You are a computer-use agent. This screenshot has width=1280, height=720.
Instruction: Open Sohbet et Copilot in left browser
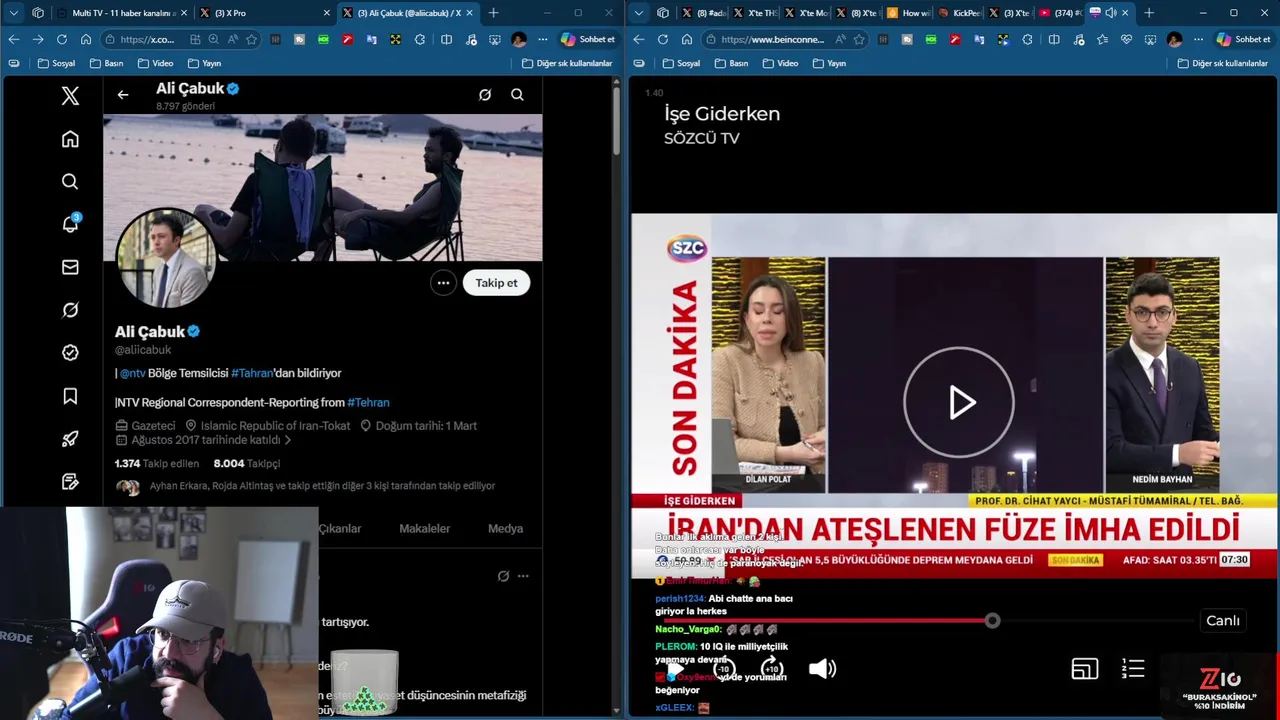[x=589, y=39]
